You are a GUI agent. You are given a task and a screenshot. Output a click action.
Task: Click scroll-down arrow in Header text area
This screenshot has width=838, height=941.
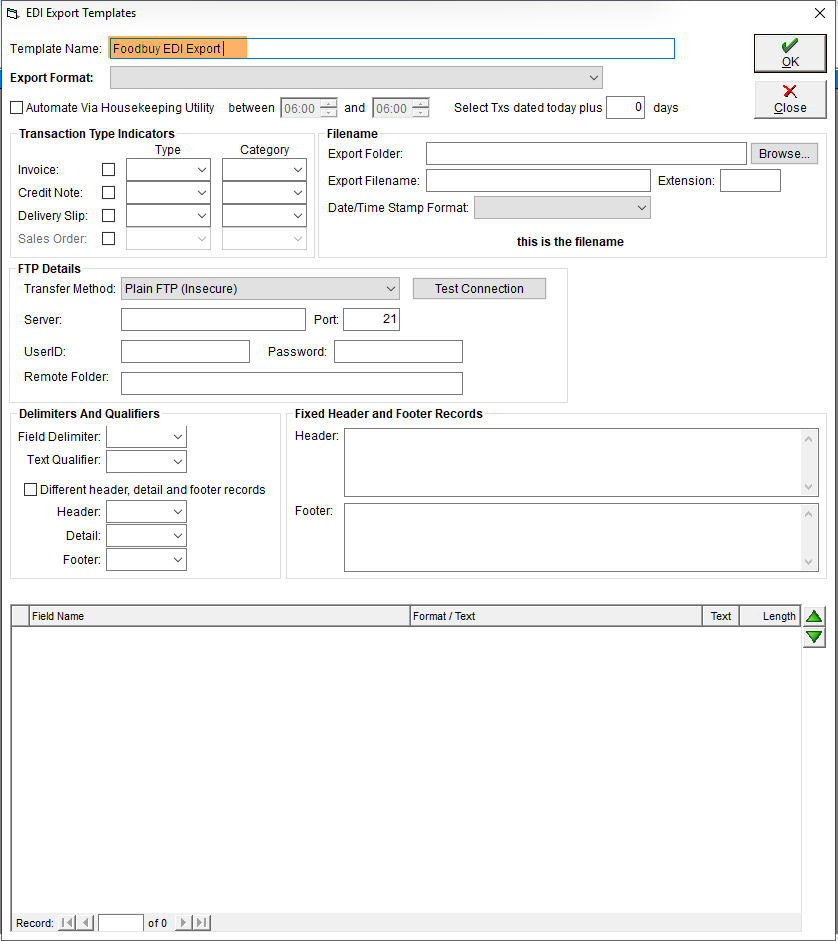(x=809, y=487)
